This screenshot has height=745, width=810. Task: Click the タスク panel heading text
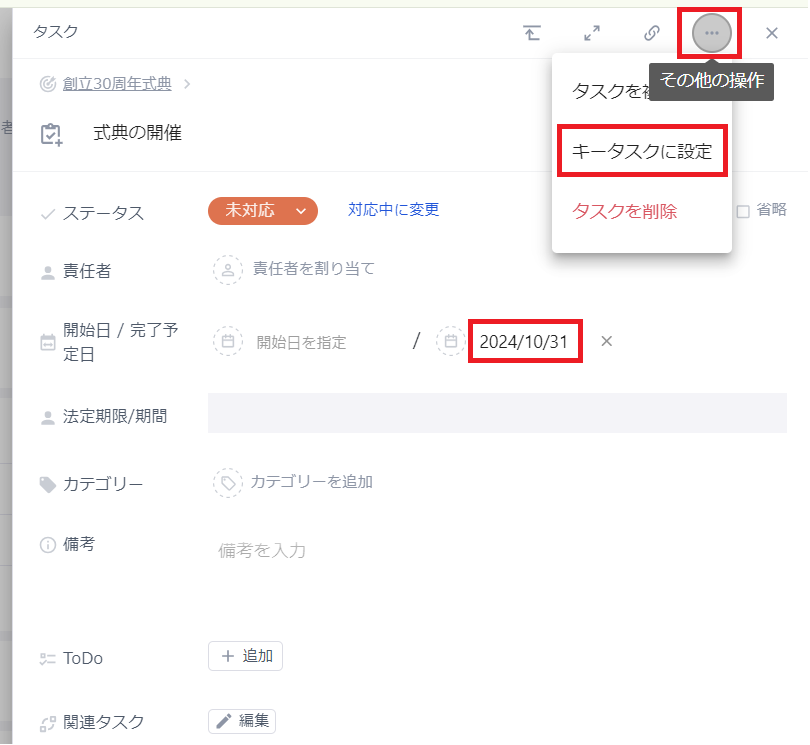click(x=56, y=32)
